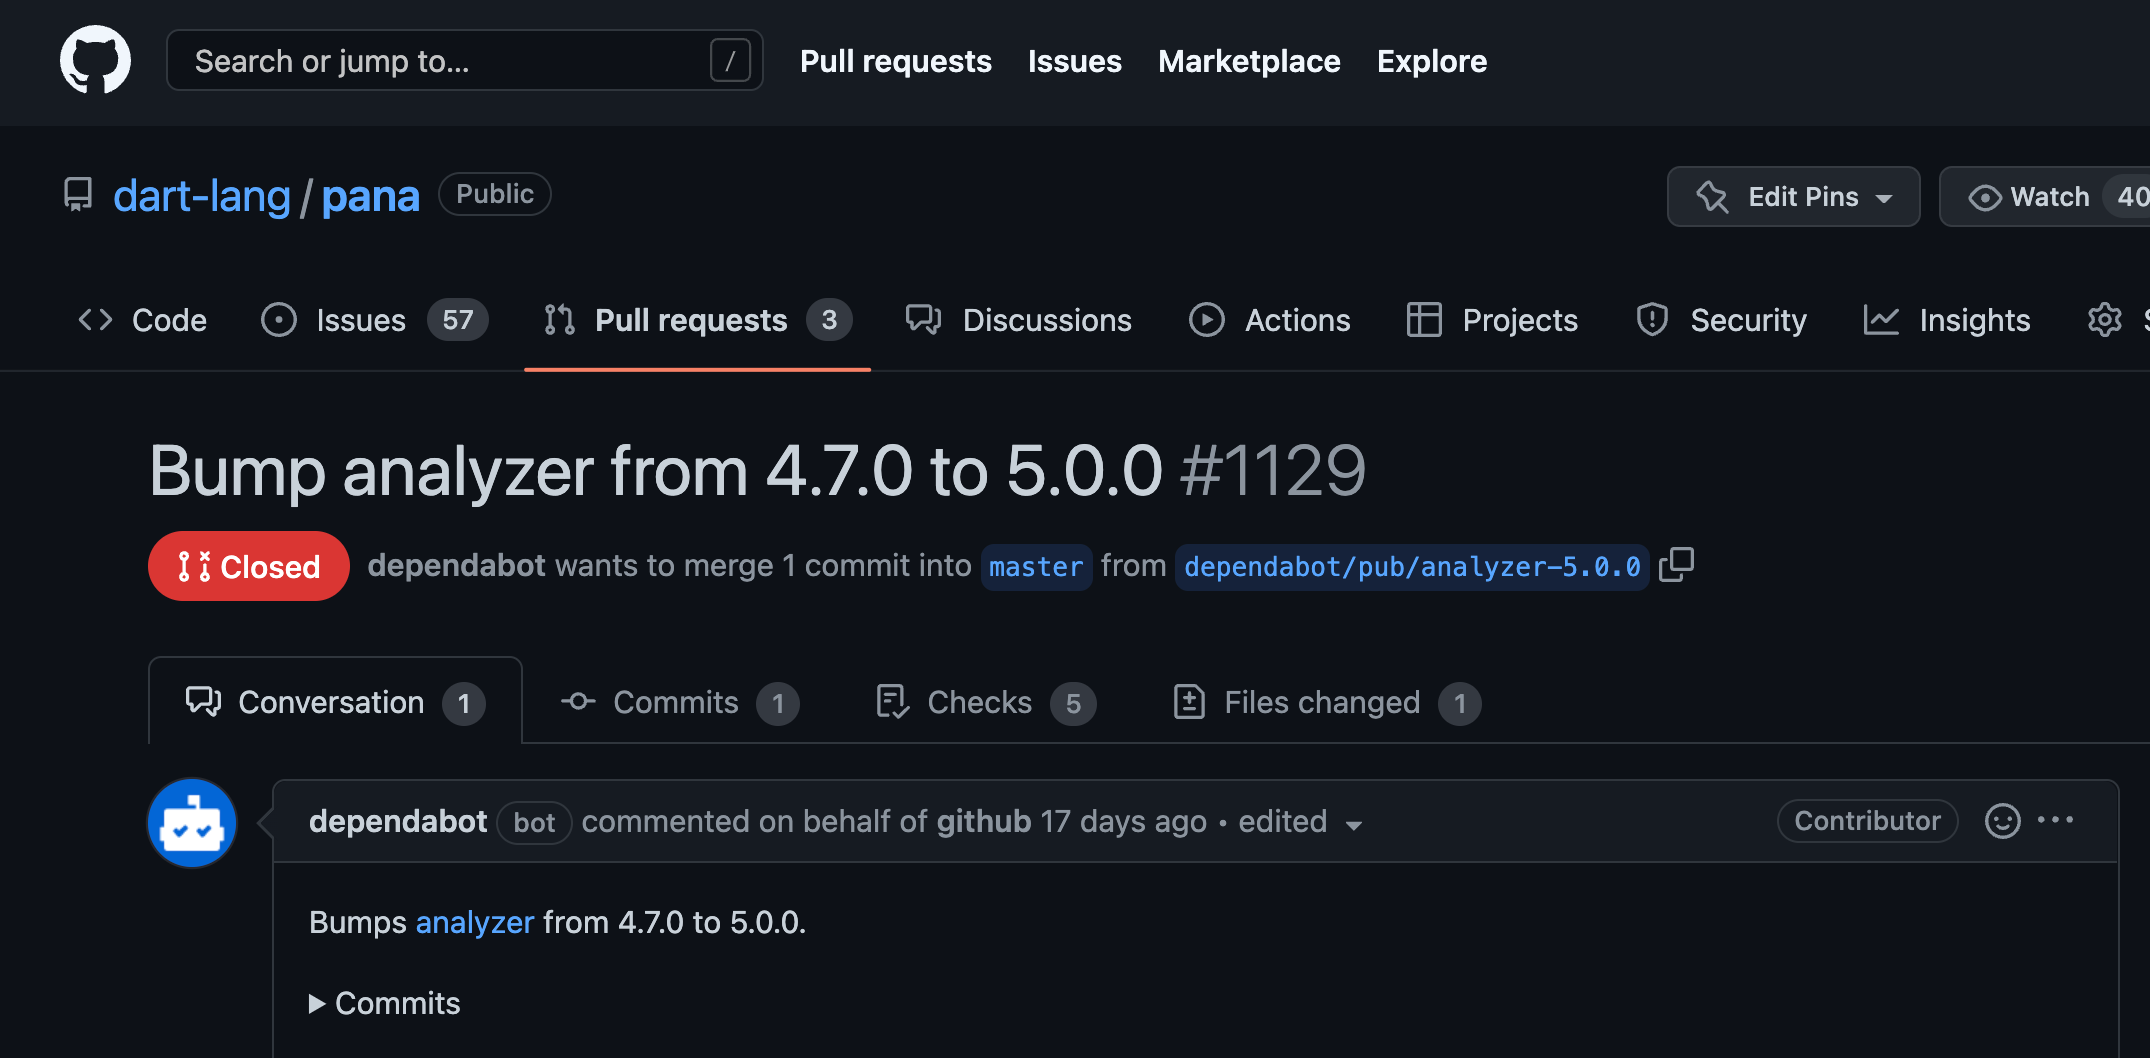2150x1058 pixels.
Task: Open the Explore menu
Action: (1431, 61)
